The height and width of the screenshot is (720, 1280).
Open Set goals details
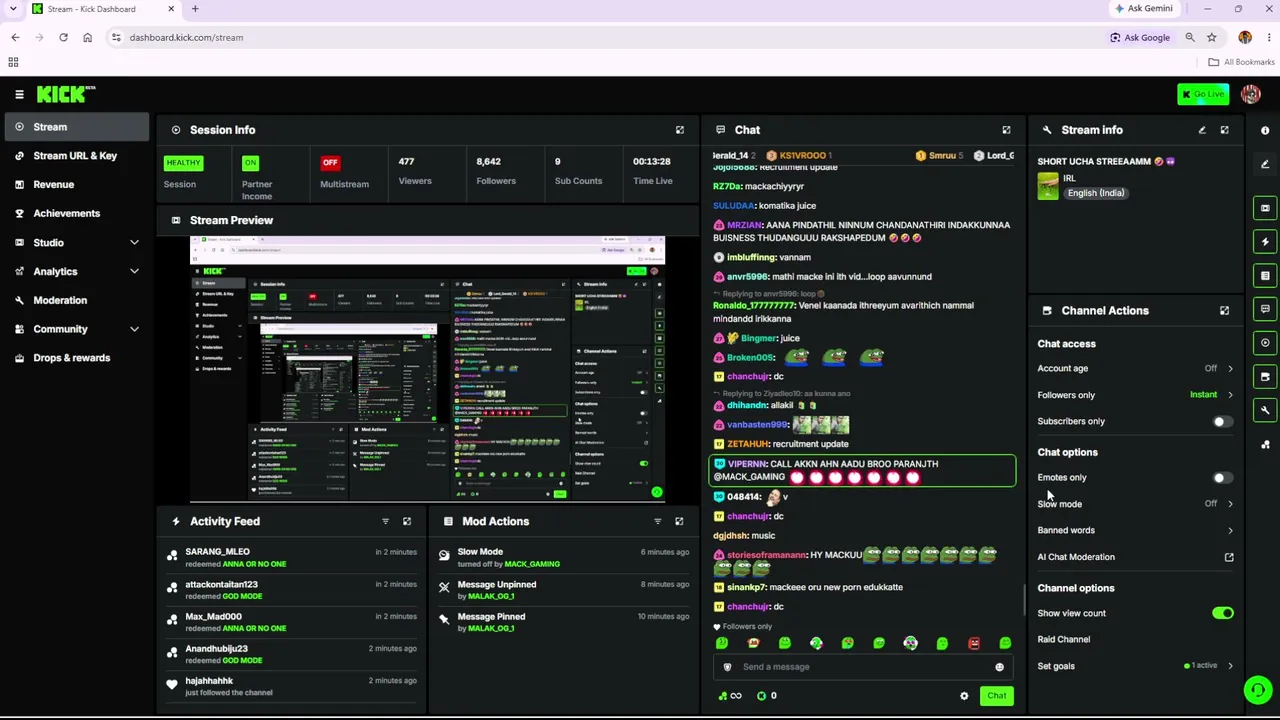tap(1136, 666)
